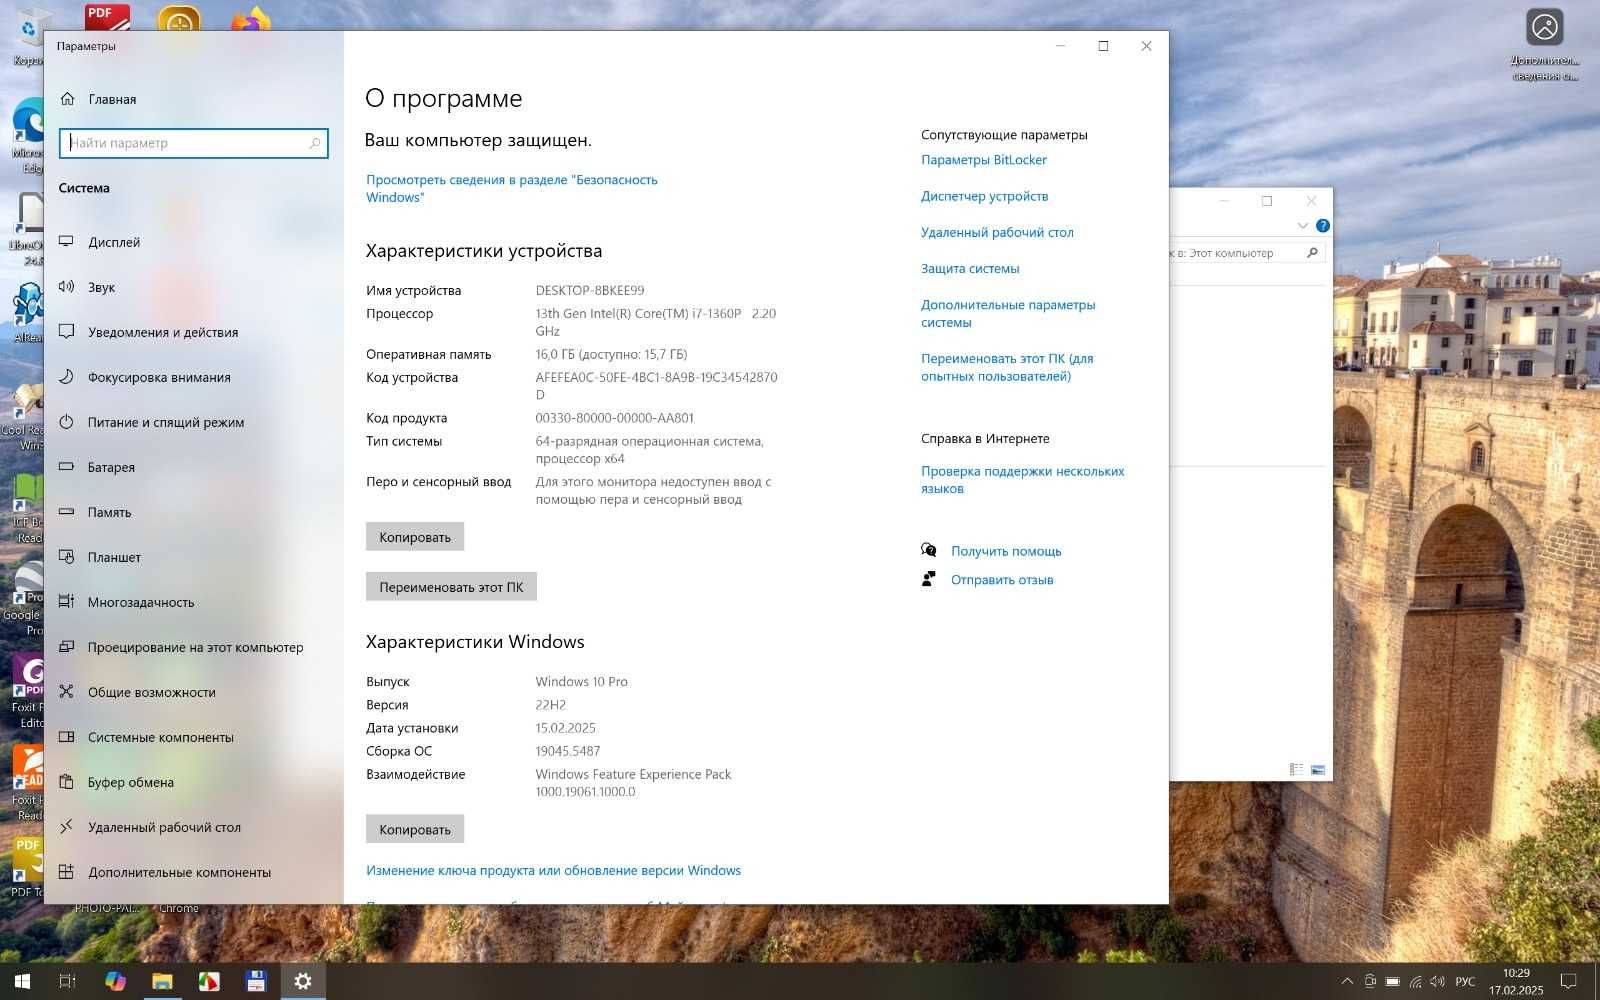Open the Безопасность Windows details link

tap(512, 188)
